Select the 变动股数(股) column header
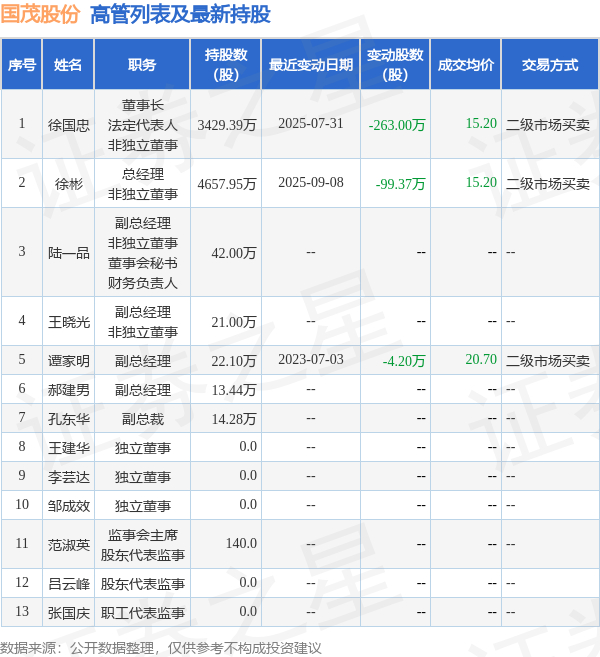 click(395, 65)
